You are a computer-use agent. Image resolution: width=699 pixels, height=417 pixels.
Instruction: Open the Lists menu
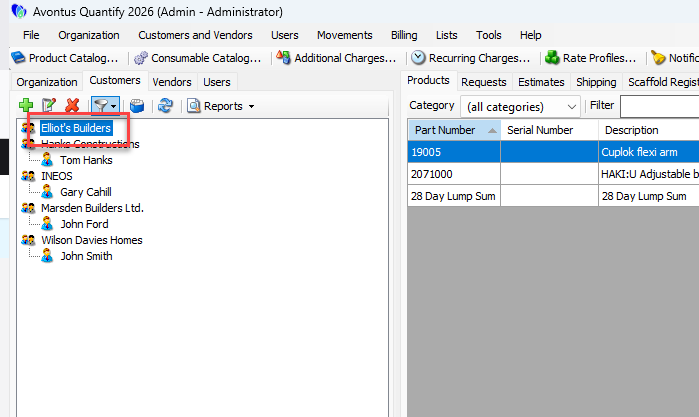[x=447, y=35]
